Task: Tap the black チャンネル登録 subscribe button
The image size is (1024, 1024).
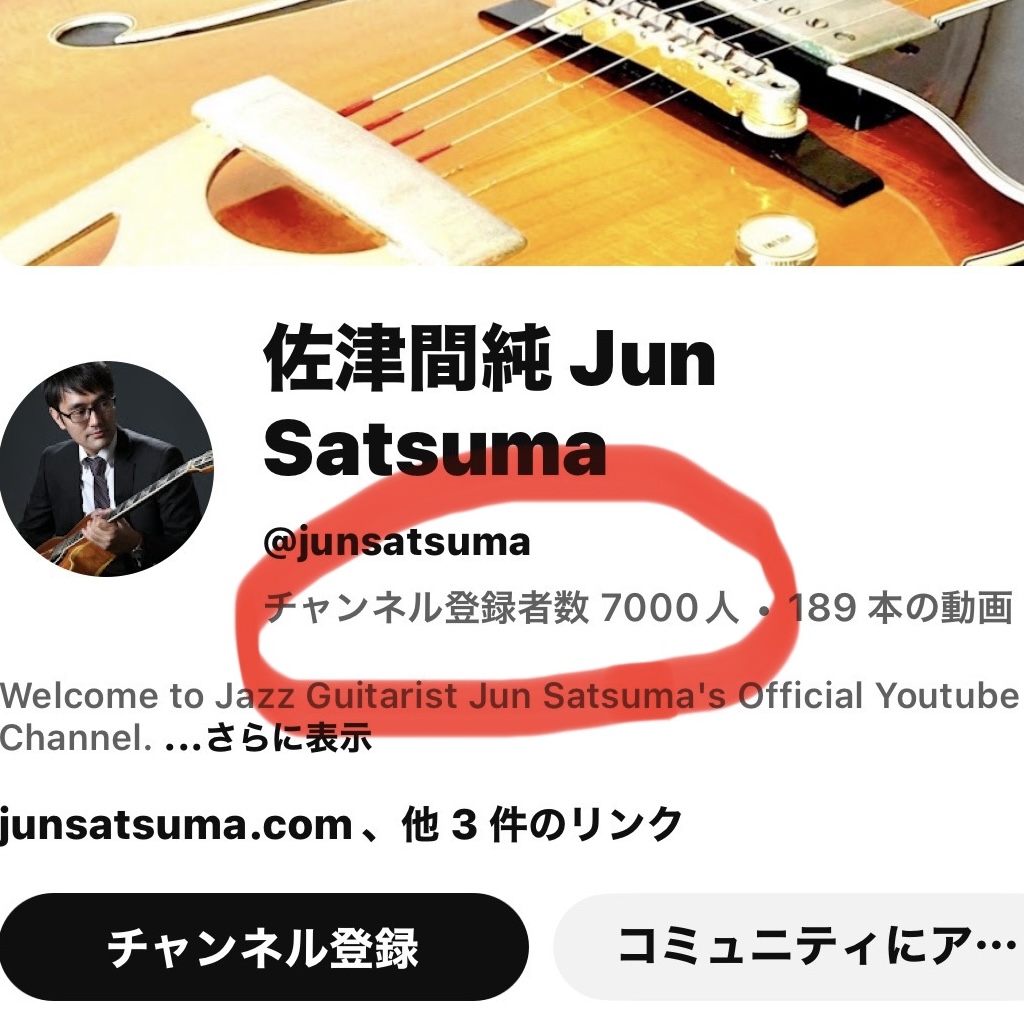Action: [263, 948]
